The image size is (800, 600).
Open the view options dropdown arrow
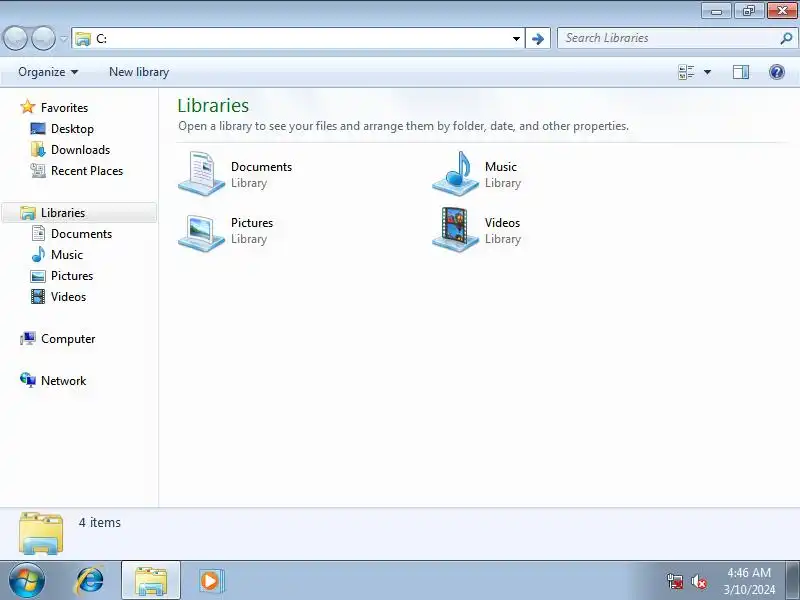click(707, 72)
